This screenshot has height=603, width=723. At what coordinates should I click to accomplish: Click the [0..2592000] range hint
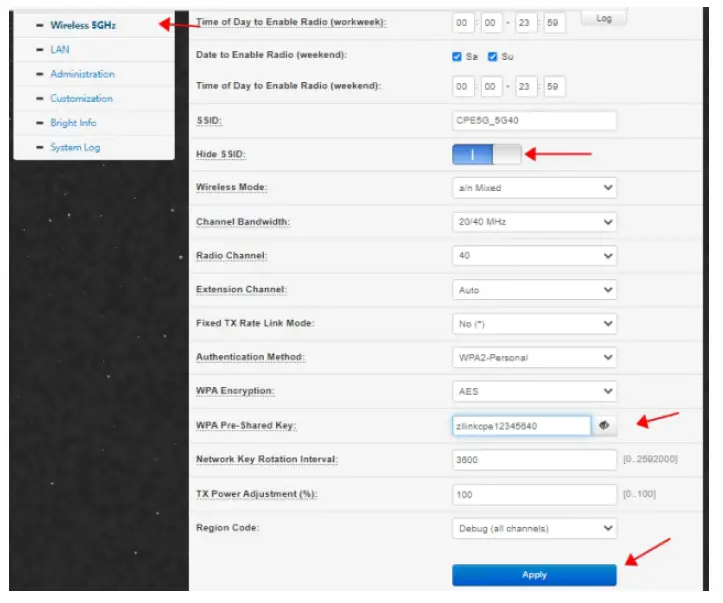tap(650, 459)
